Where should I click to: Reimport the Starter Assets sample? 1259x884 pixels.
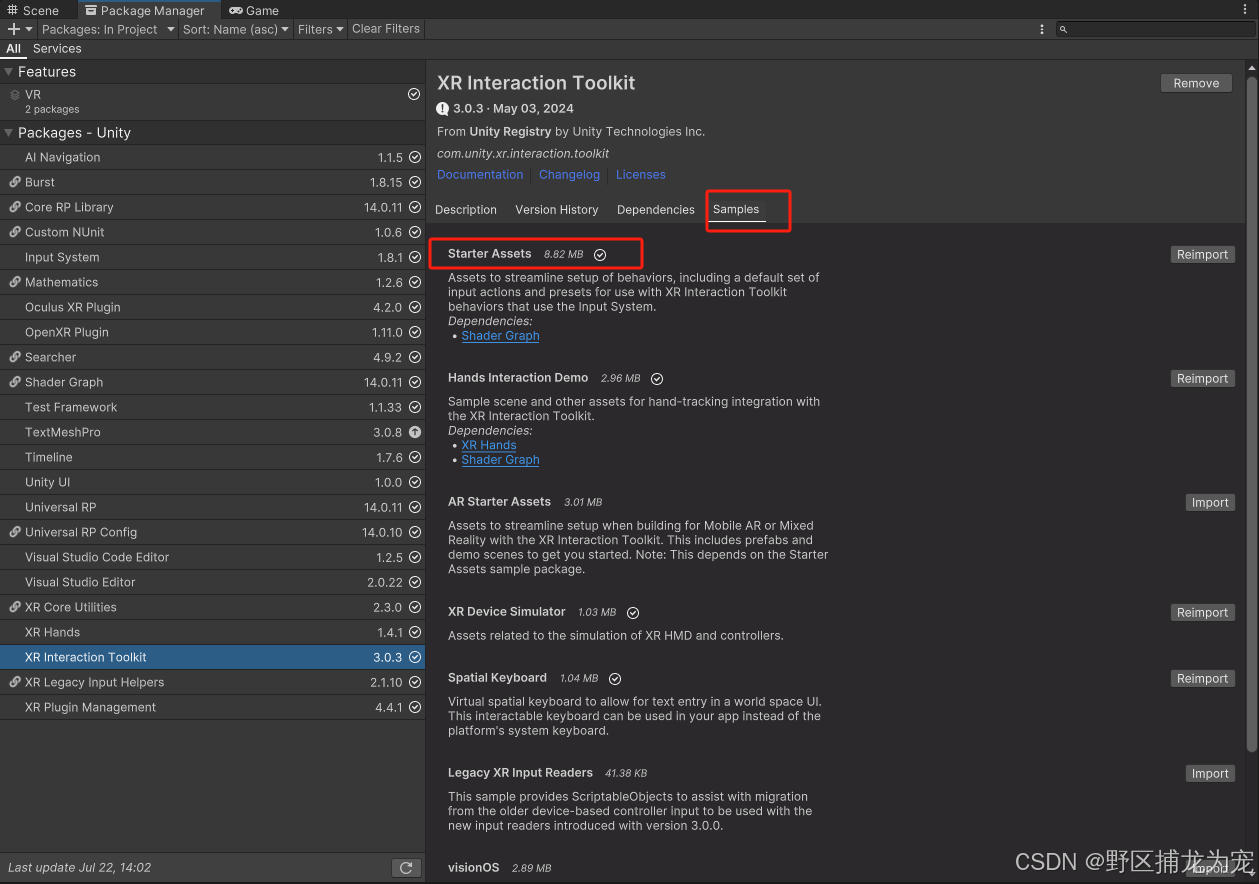(1202, 255)
